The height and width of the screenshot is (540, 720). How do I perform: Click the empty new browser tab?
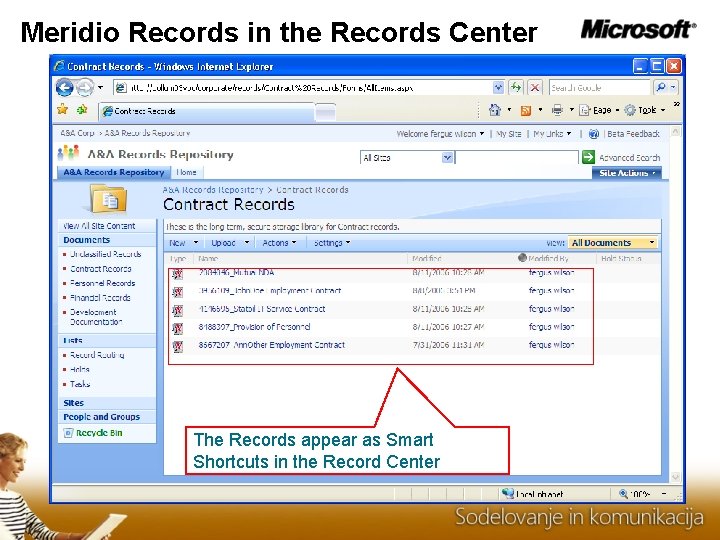point(326,112)
